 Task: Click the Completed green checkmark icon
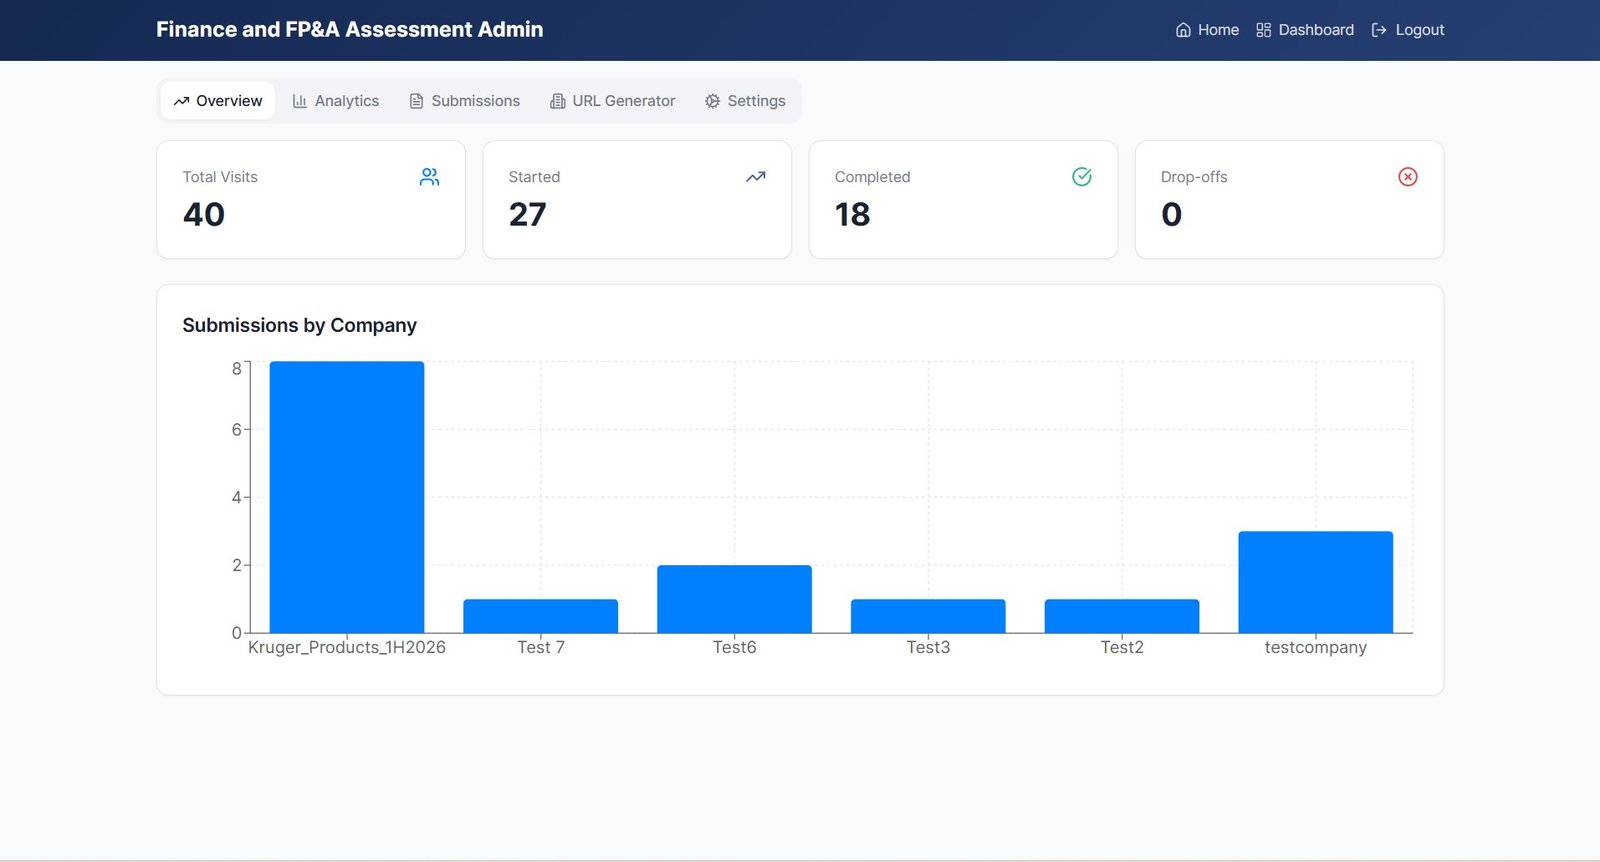pos(1081,177)
